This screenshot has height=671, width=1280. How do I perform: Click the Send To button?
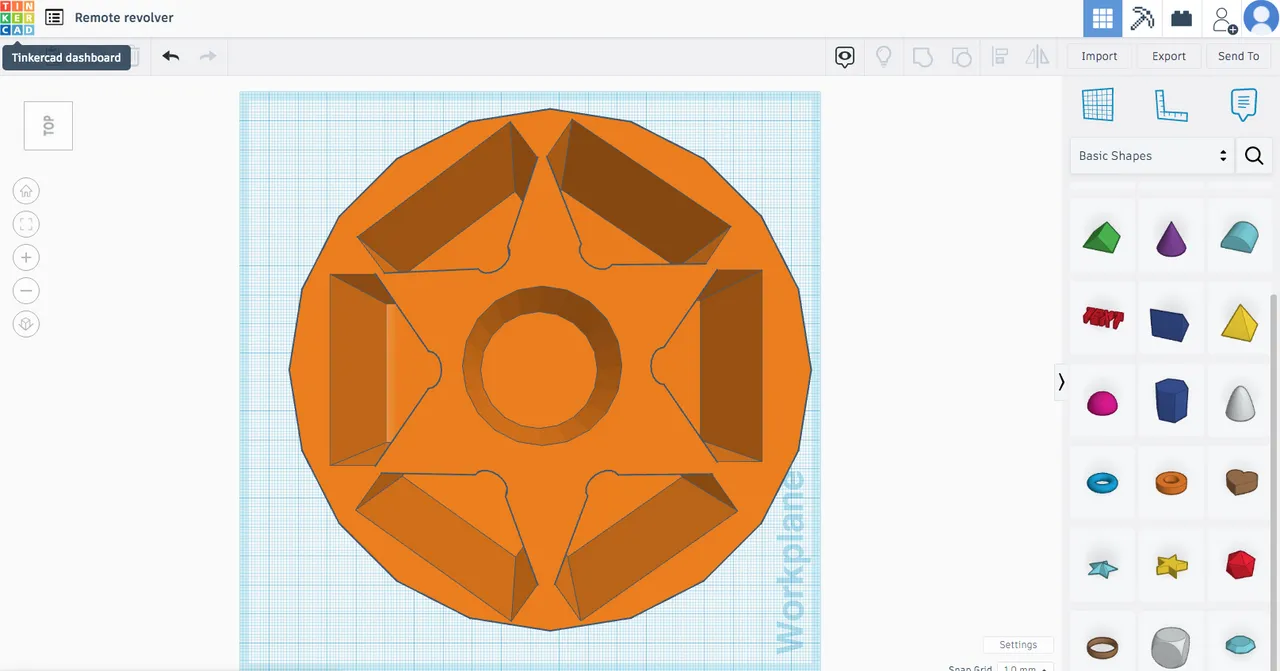(x=1238, y=56)
